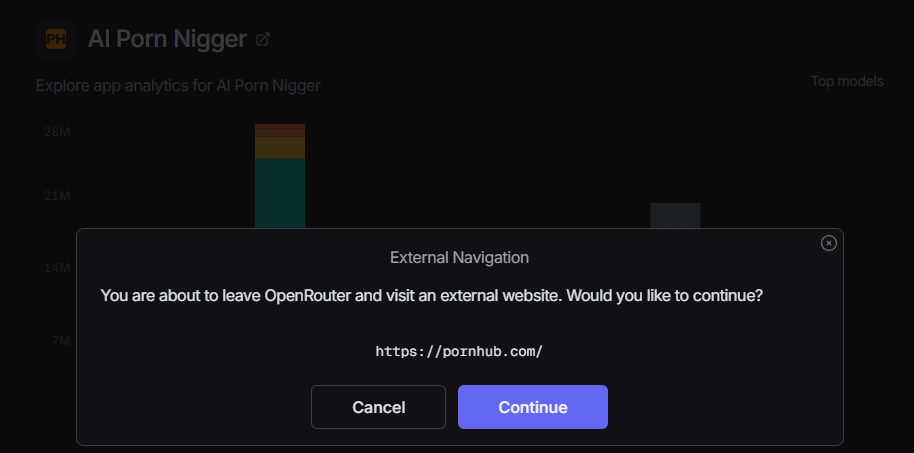Click the 14M y-axis label

[57, 268]
